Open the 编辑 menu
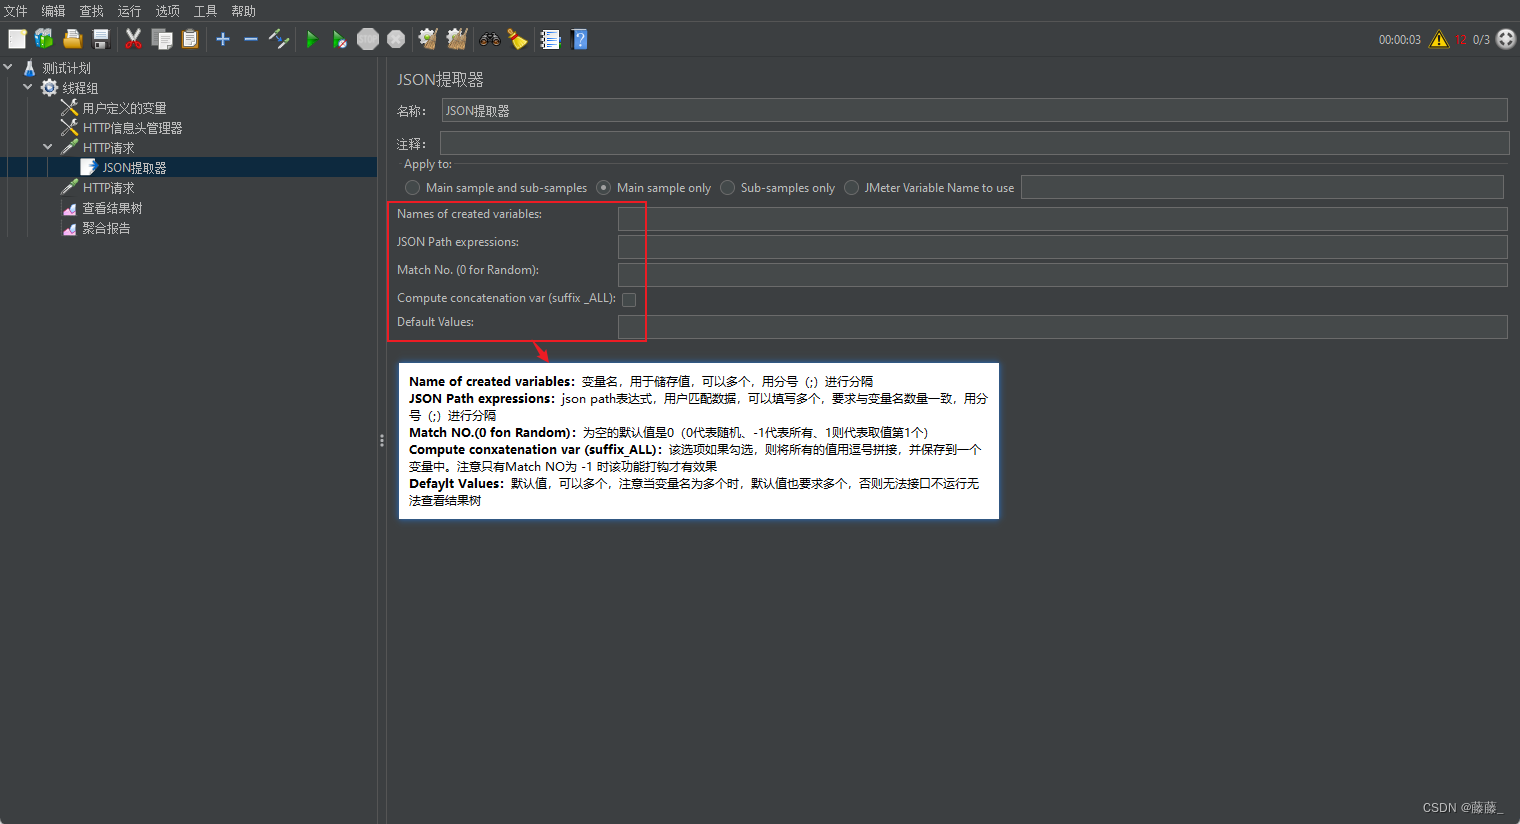This screenshot has width=1520, height=824. pos(54,11)
